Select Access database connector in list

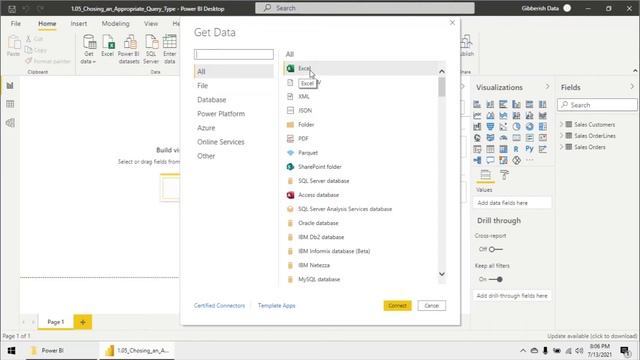pyautogui.click(x=318, y=195)
